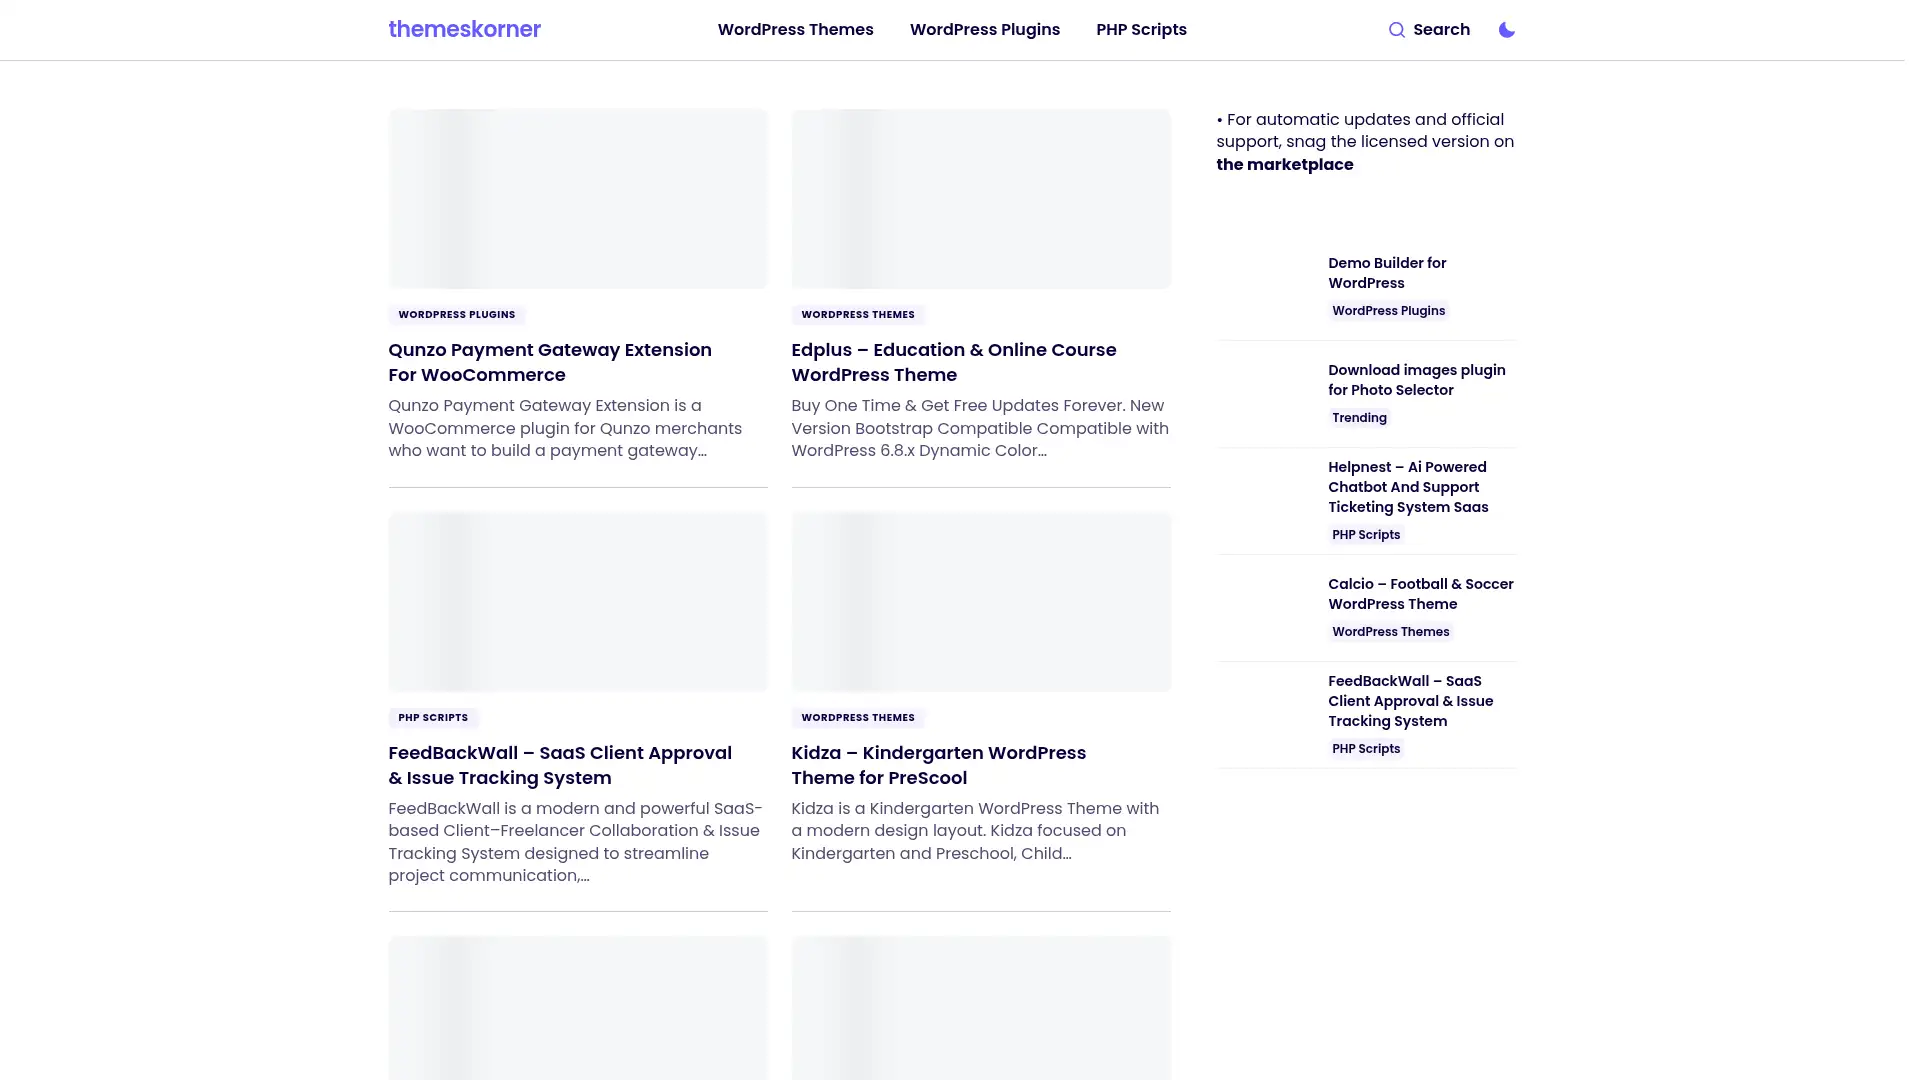Select Calcio Football & Soccer WordPress Theme
The width and height of the screenshot is (1920, 1080).
1419,593
